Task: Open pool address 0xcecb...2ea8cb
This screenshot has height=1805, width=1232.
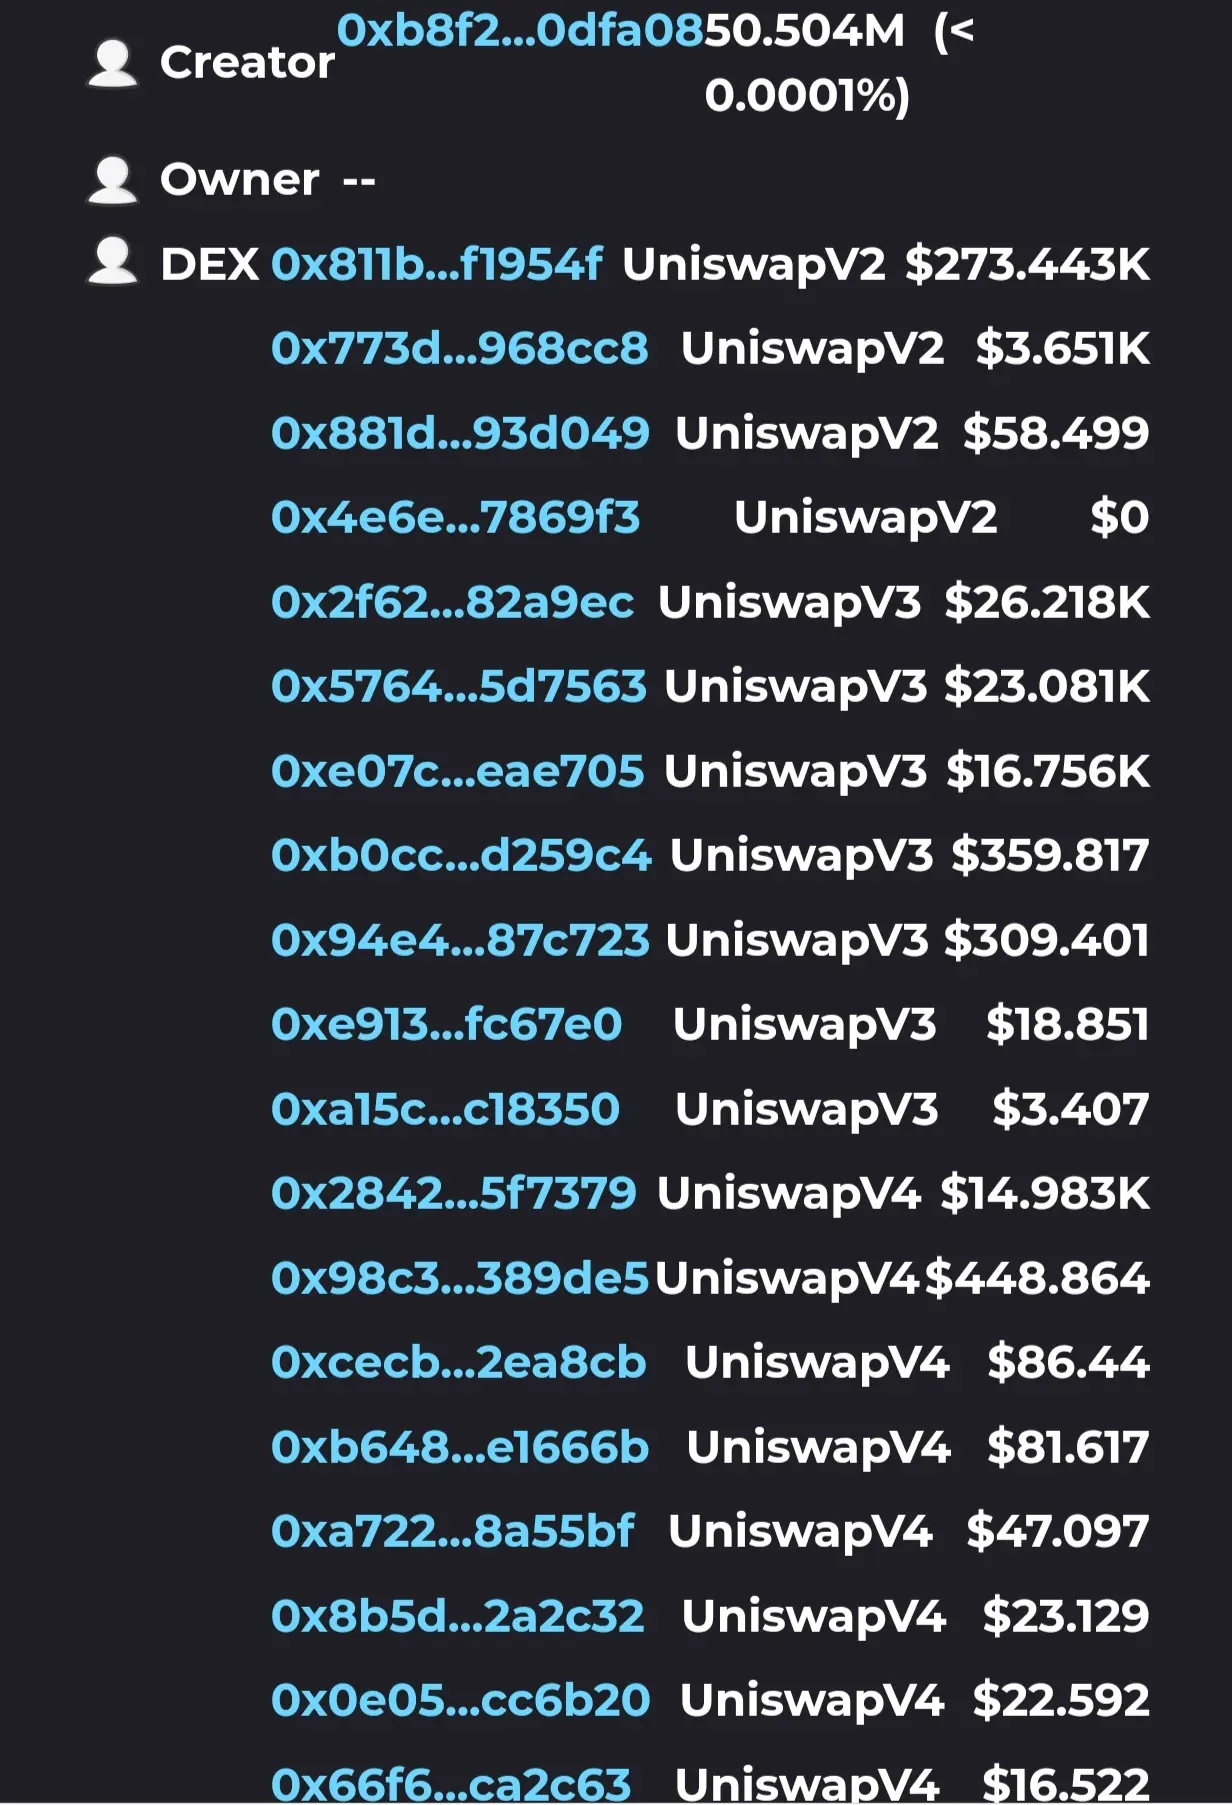Action: tap(459, 1363)
